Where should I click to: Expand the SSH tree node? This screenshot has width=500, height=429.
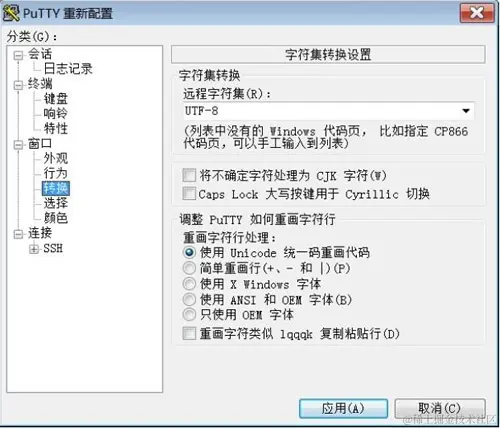click(x=34, y=249)
